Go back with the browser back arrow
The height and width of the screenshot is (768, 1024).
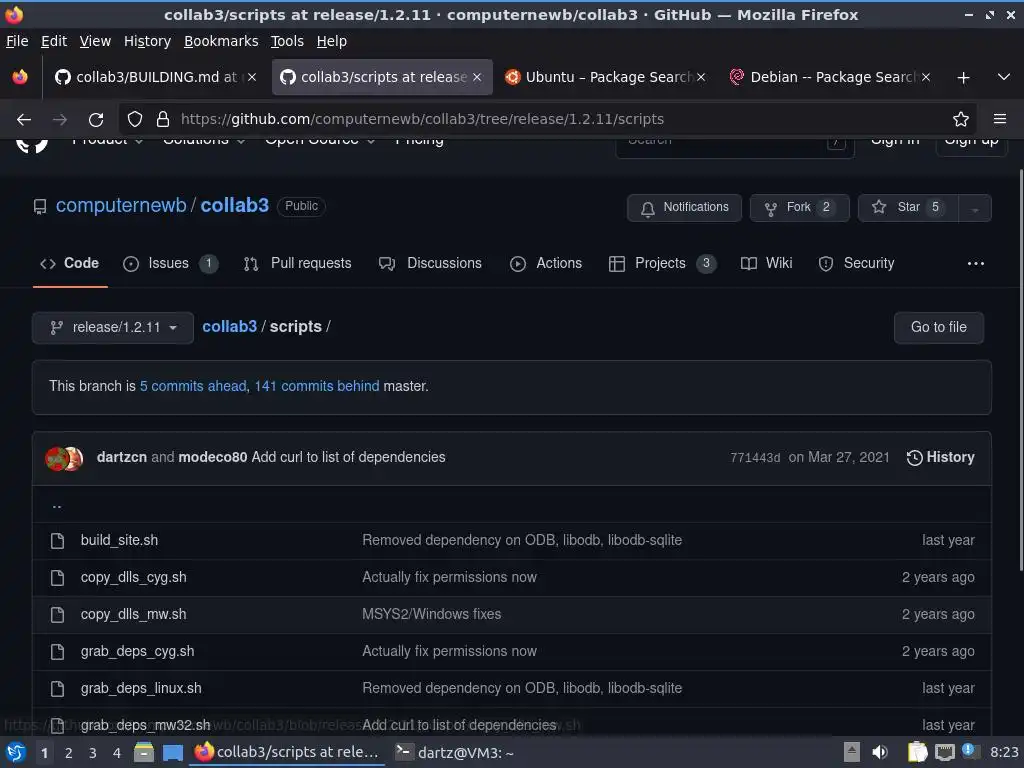[x=24, y=120]
